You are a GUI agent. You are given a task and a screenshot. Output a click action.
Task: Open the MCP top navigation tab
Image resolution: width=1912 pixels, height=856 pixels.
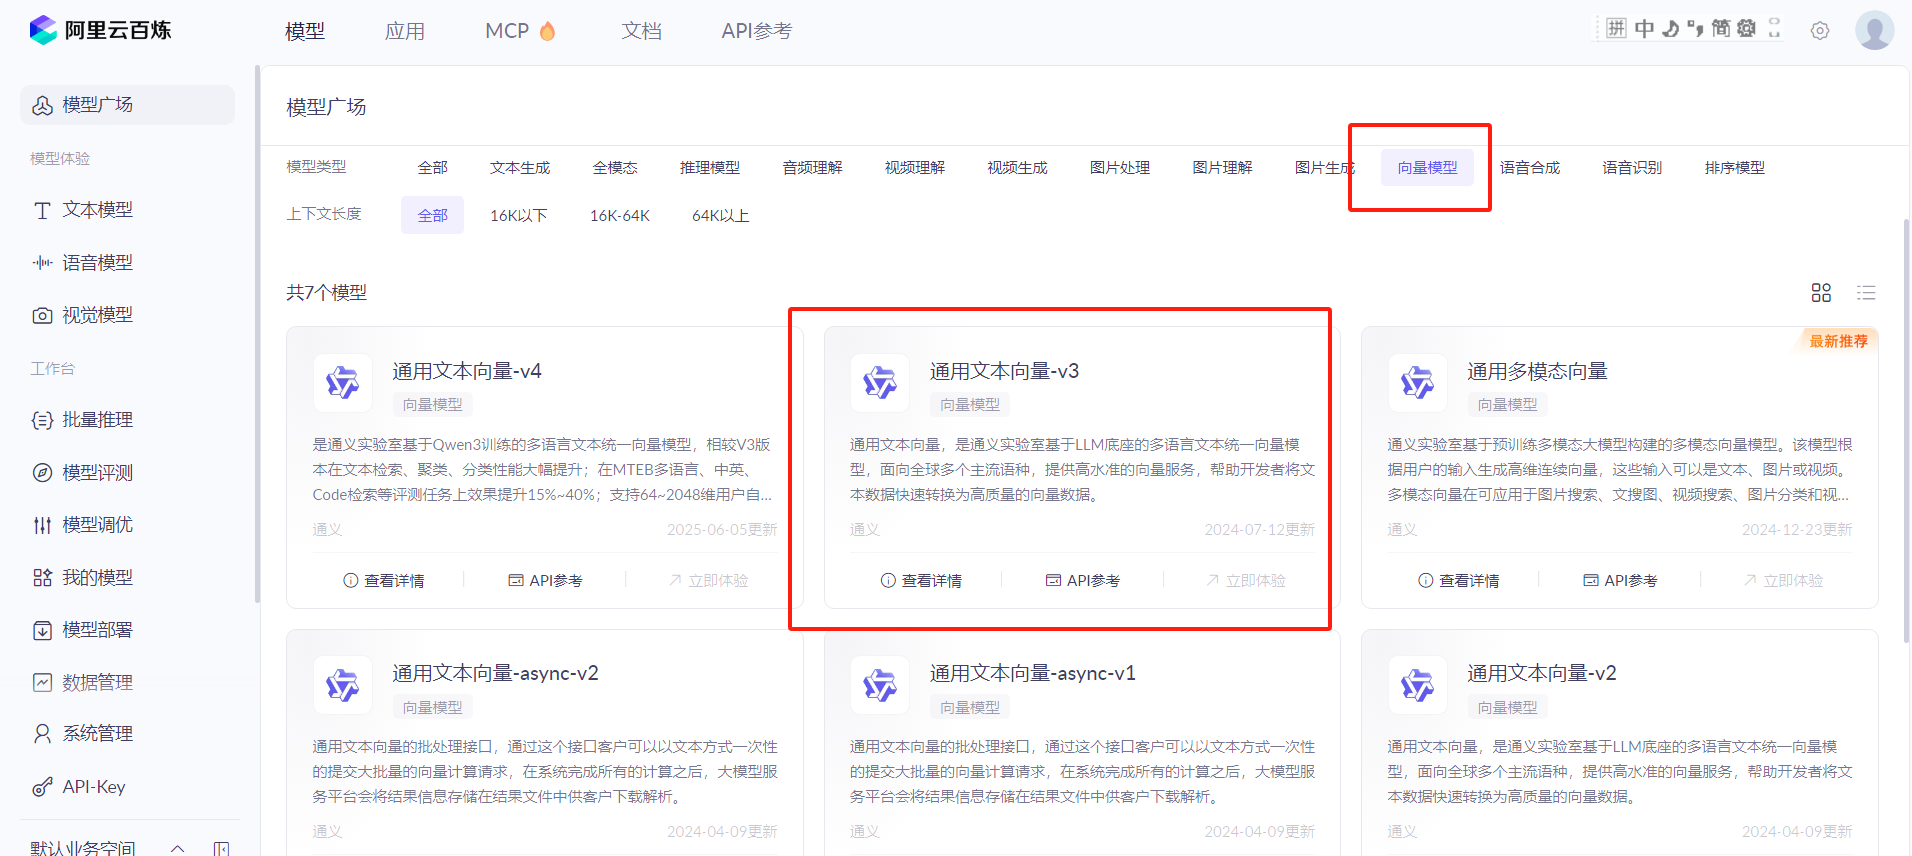pyautogui.click(x=520, y=31)
